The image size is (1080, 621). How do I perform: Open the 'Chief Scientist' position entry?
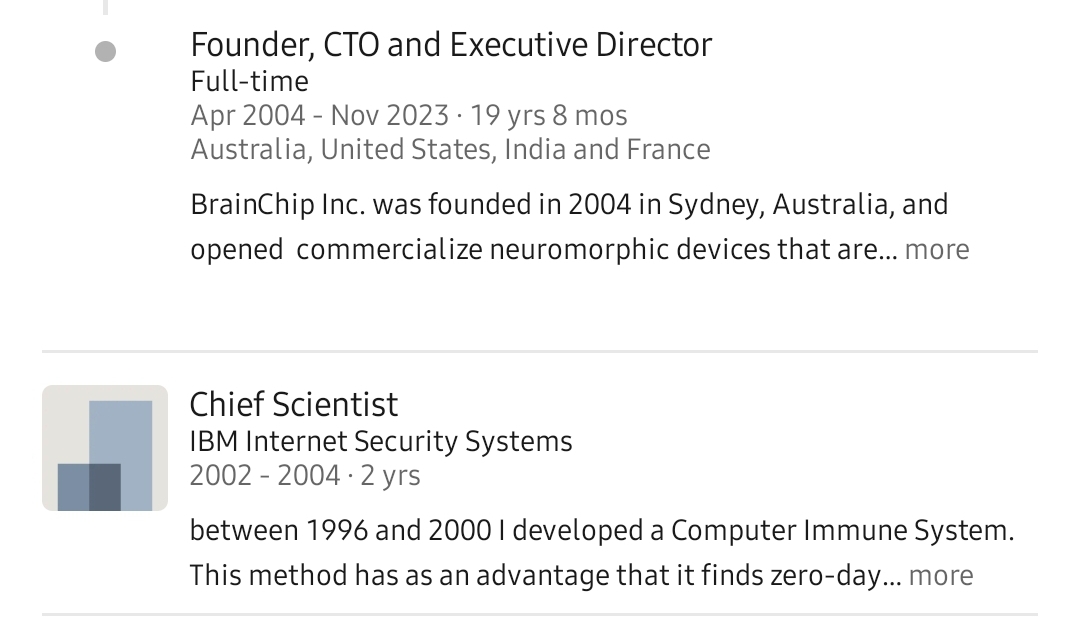294,404
